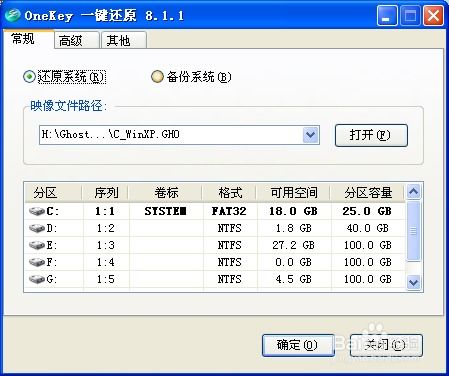Click NTFS format cell in G: row
449x376 pixels.
[229, 279]
